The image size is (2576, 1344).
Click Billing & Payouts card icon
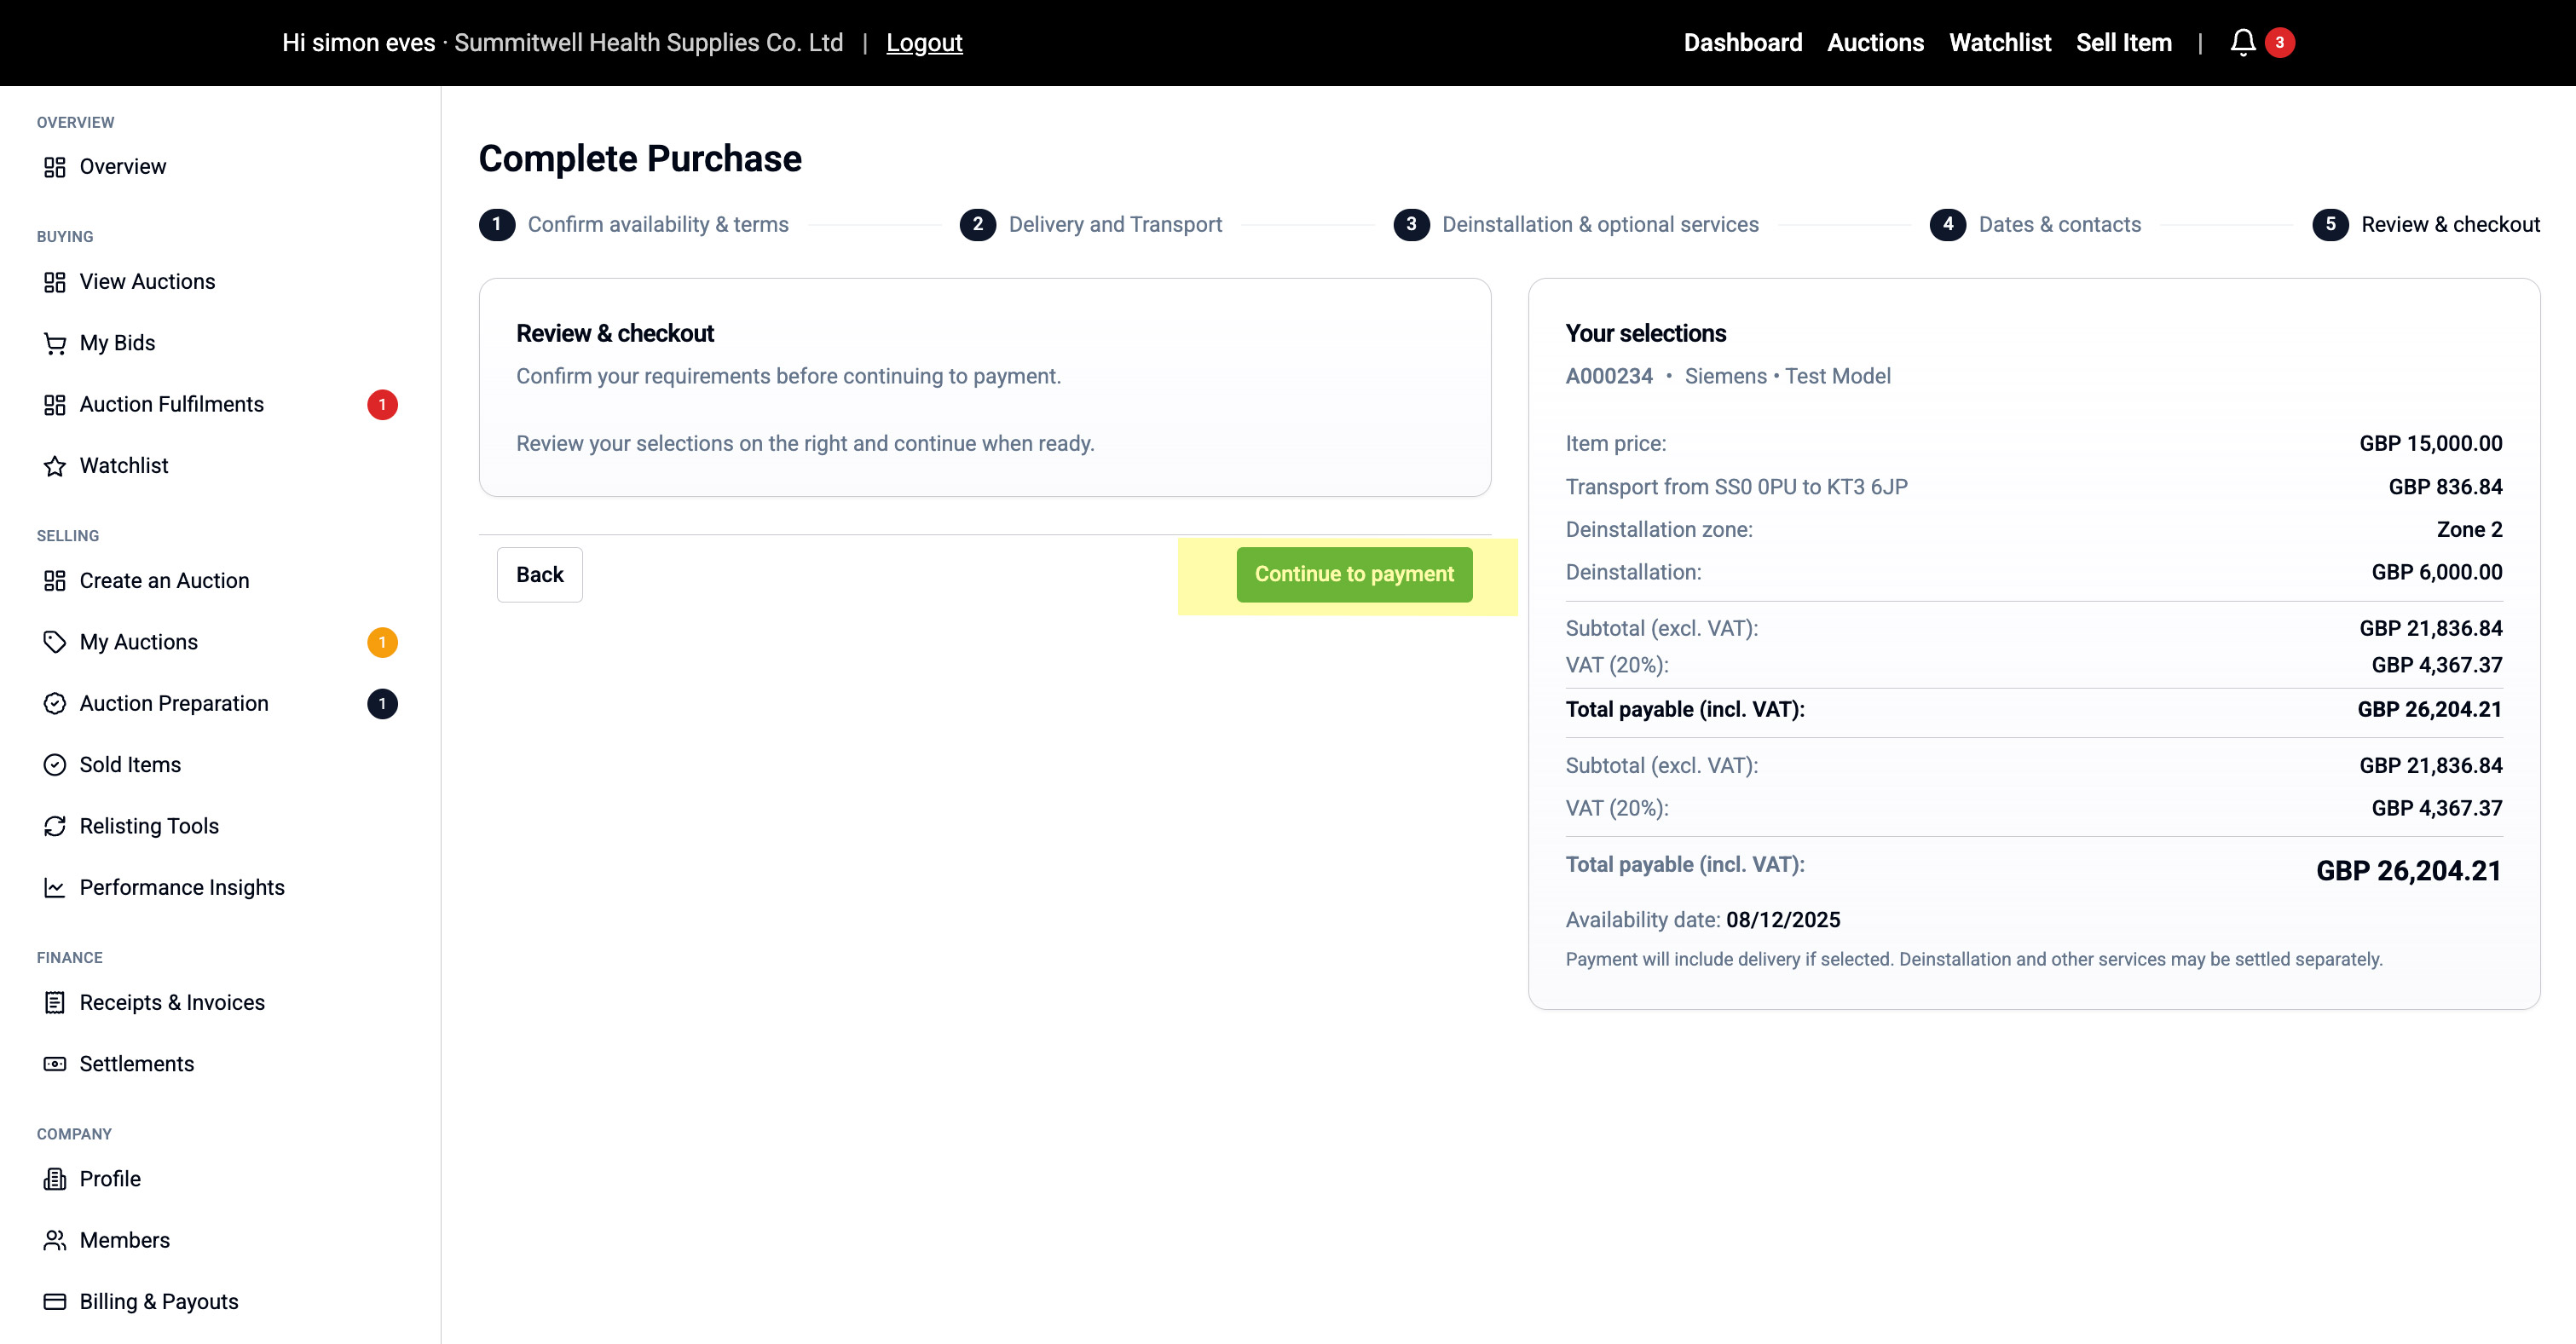55,1302
